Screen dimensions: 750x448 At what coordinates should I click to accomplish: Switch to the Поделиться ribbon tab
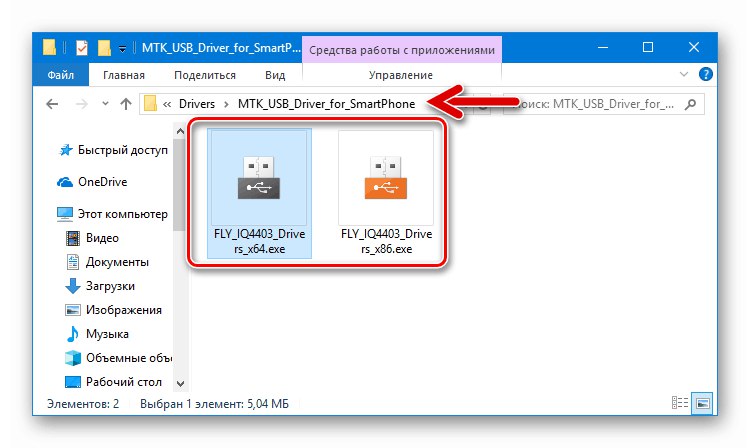(205, 75)
